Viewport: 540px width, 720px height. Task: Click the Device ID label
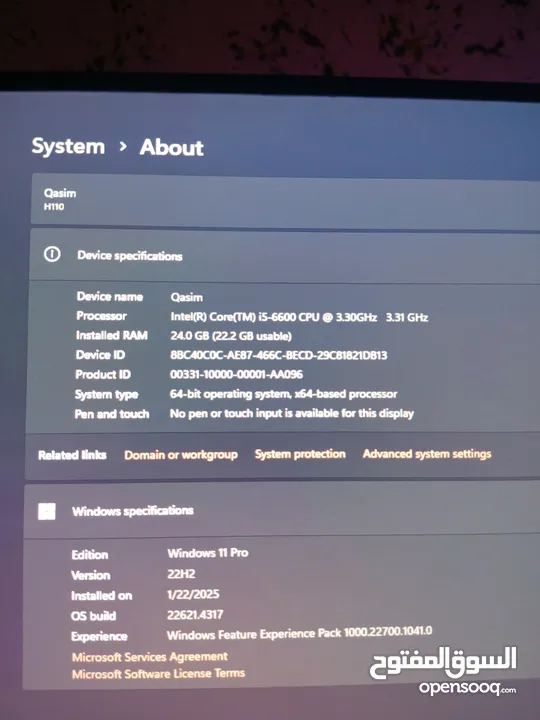coord(100,355)
